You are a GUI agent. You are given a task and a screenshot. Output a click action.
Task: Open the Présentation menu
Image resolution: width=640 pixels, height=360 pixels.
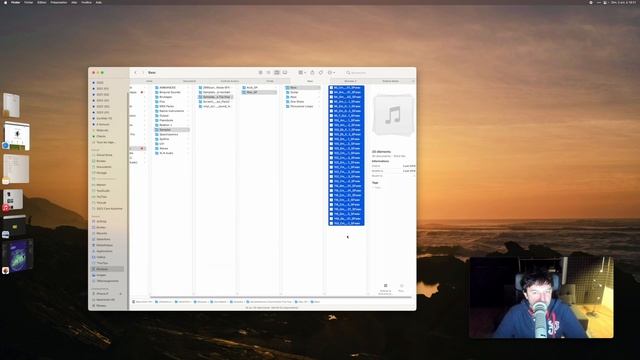(59, 2)
